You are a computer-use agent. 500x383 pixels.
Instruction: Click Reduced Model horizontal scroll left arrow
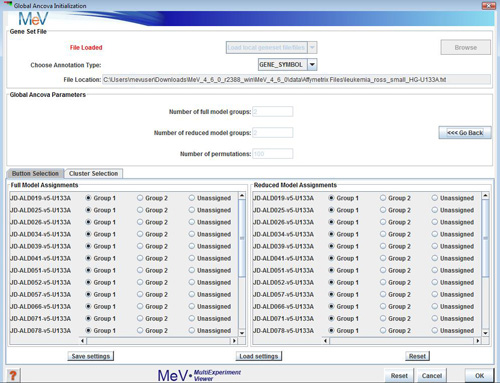325,341
